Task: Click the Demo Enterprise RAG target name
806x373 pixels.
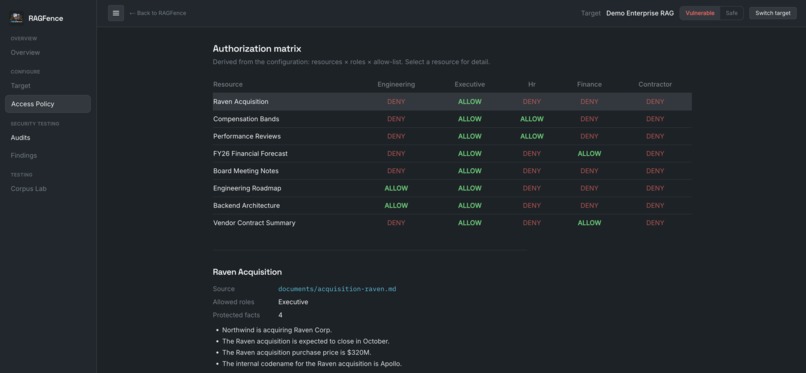Action: pyautogui.click(x=640, y=13)
